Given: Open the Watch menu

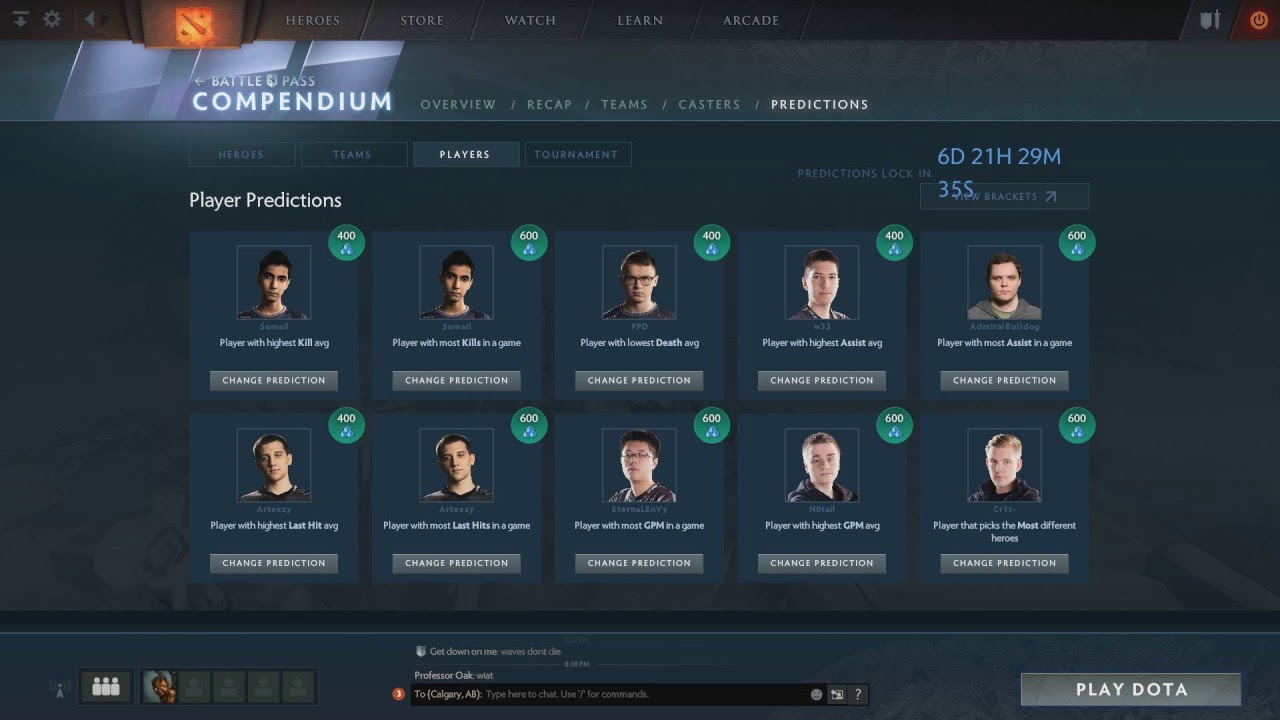Looking at the screenshot, I should [530, 20].
